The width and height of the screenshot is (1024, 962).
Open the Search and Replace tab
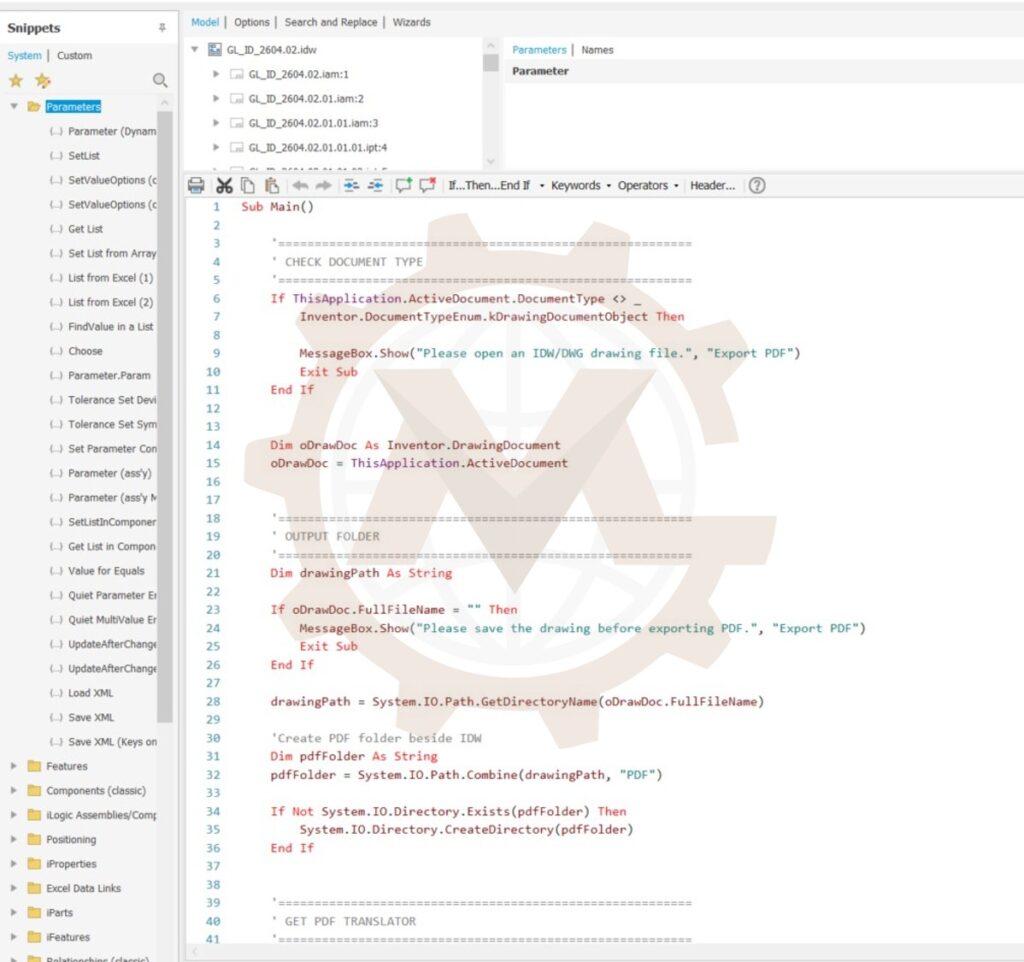[x=331, y=22]
